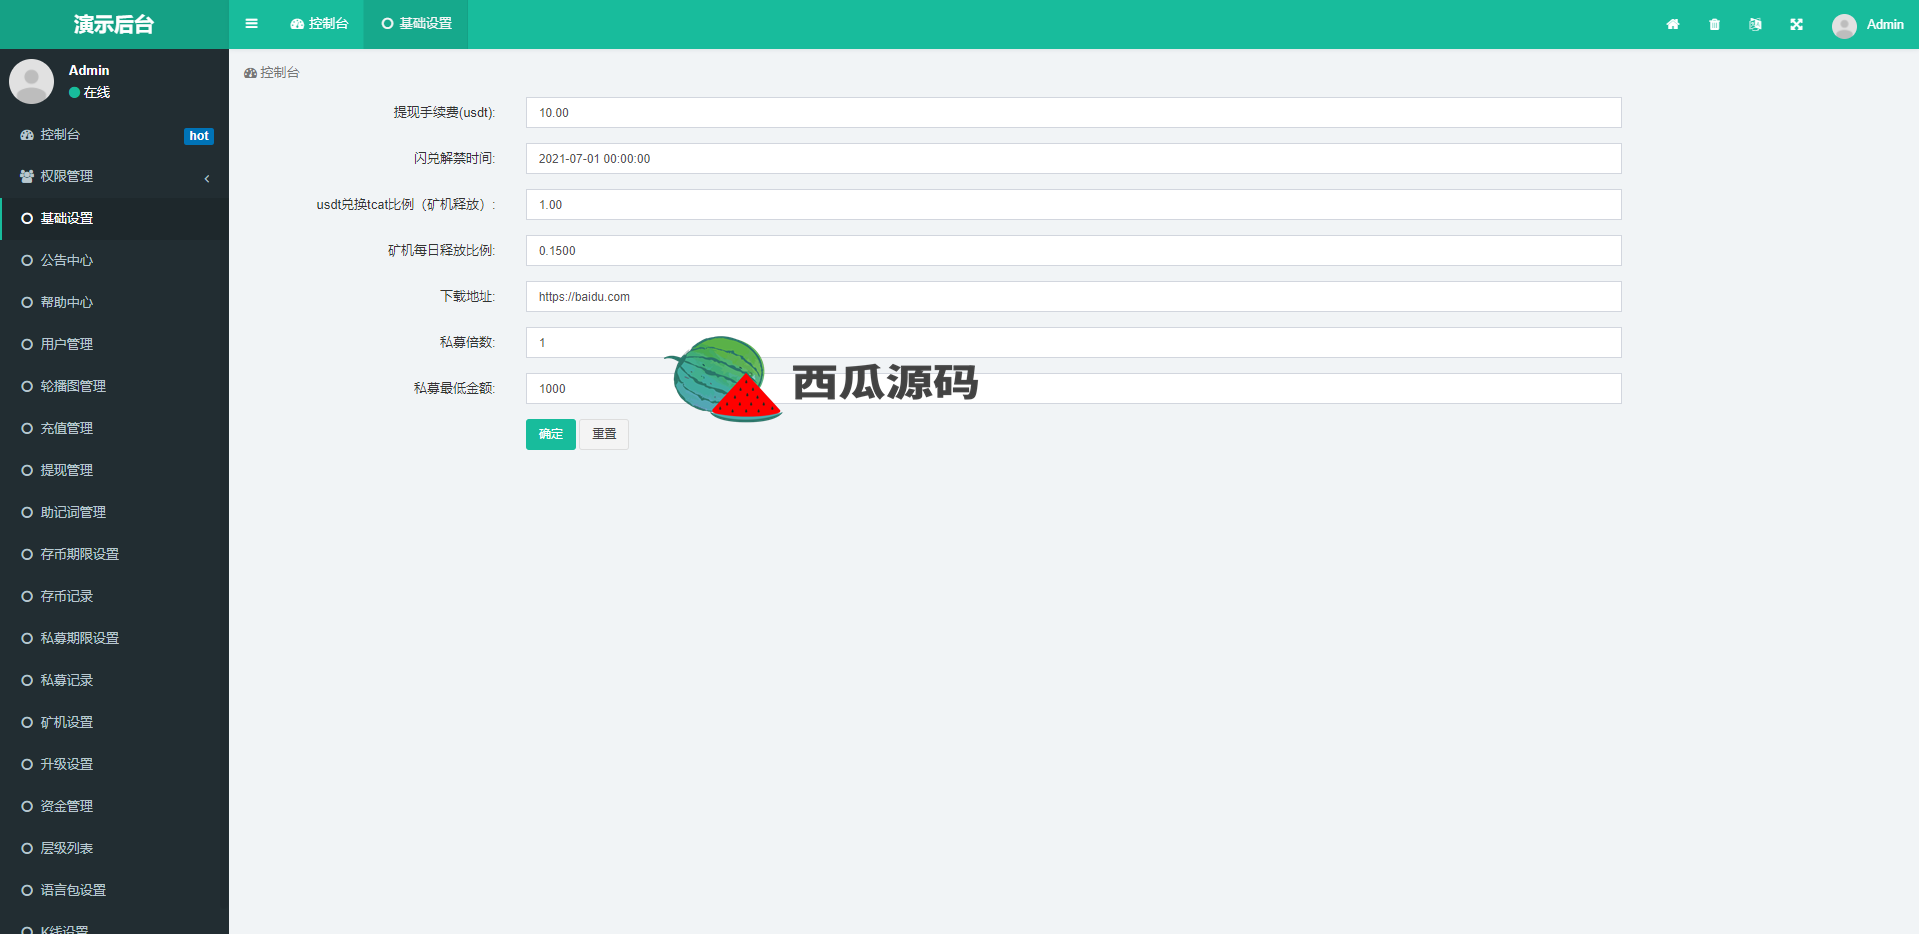Focus the 矿机每日释放比例 input field

(1073, 251)
